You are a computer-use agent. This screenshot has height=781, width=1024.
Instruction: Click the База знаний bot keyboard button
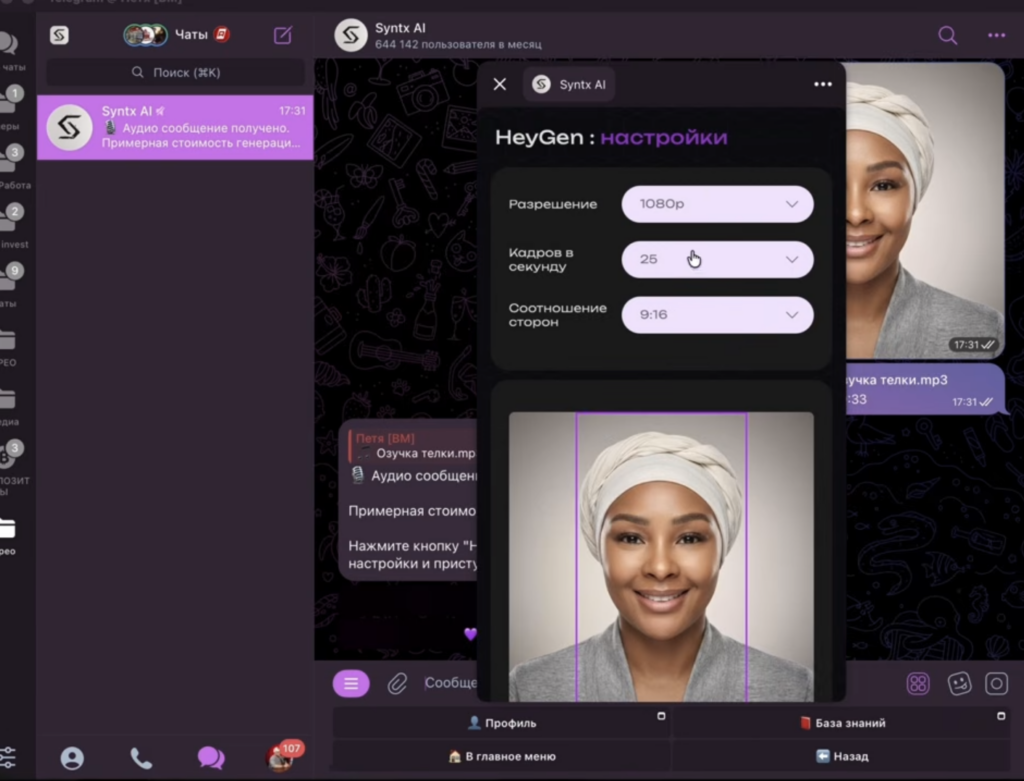point(841,723)
